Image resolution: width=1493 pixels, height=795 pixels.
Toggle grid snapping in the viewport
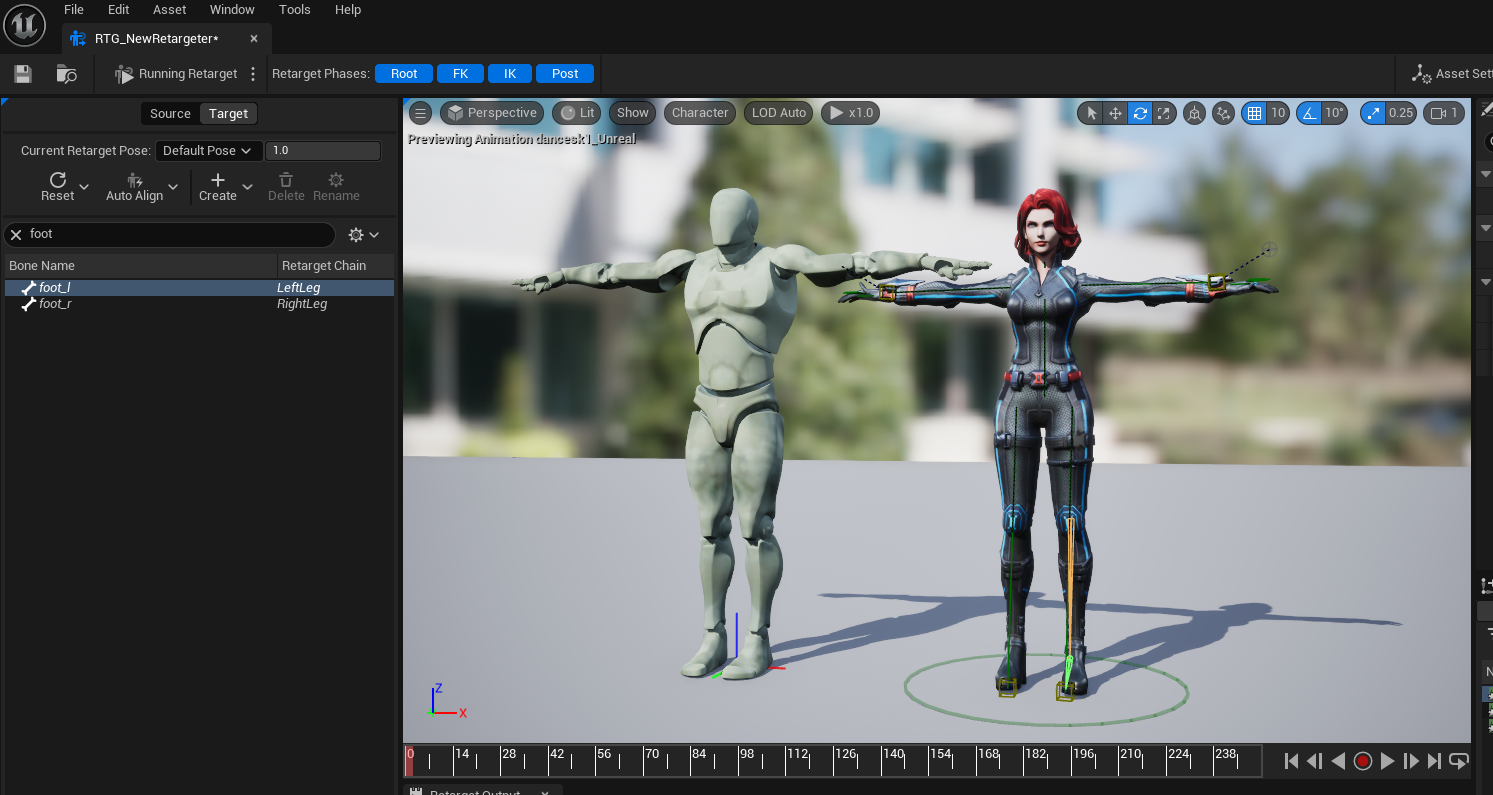pos(1253,113)
